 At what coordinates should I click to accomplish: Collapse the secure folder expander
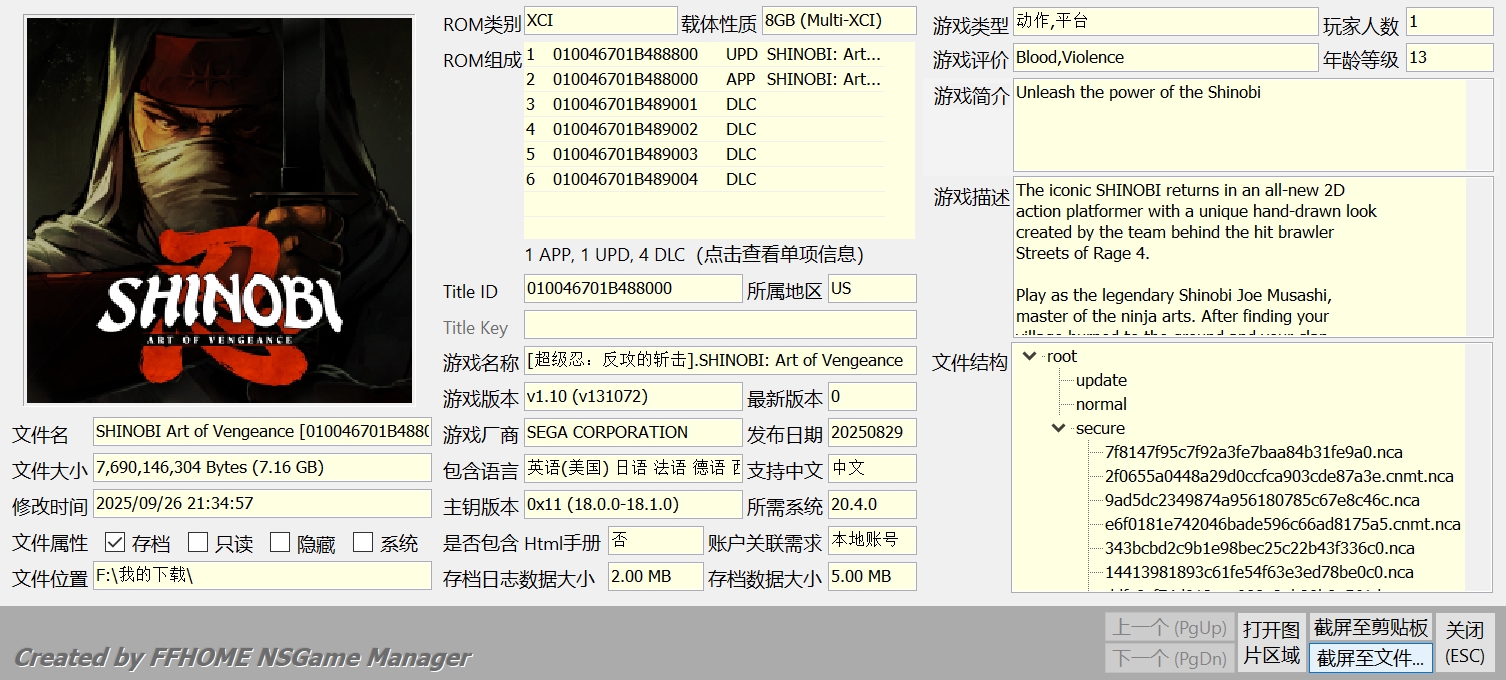point(1058,428)
